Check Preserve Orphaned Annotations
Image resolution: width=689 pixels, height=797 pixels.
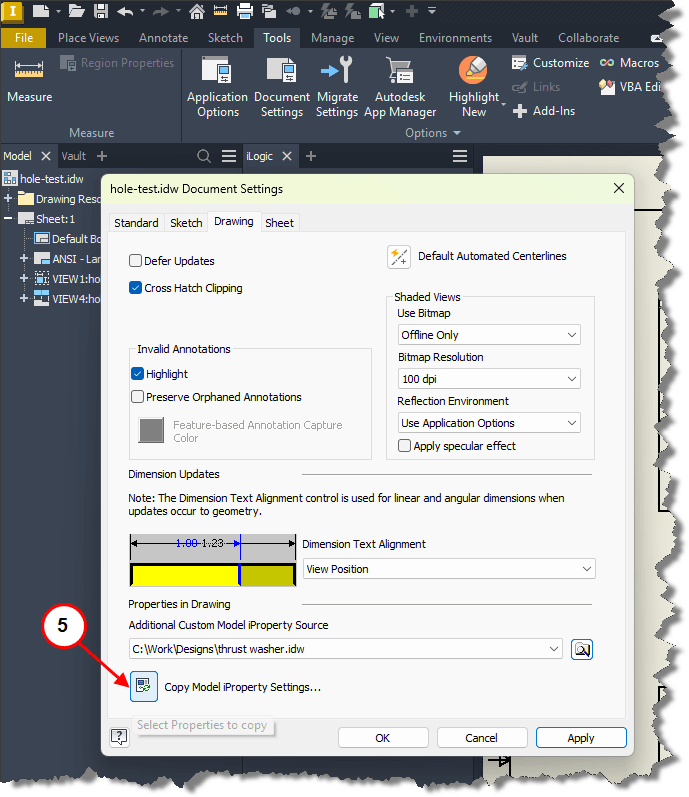(x=137, y=397)
